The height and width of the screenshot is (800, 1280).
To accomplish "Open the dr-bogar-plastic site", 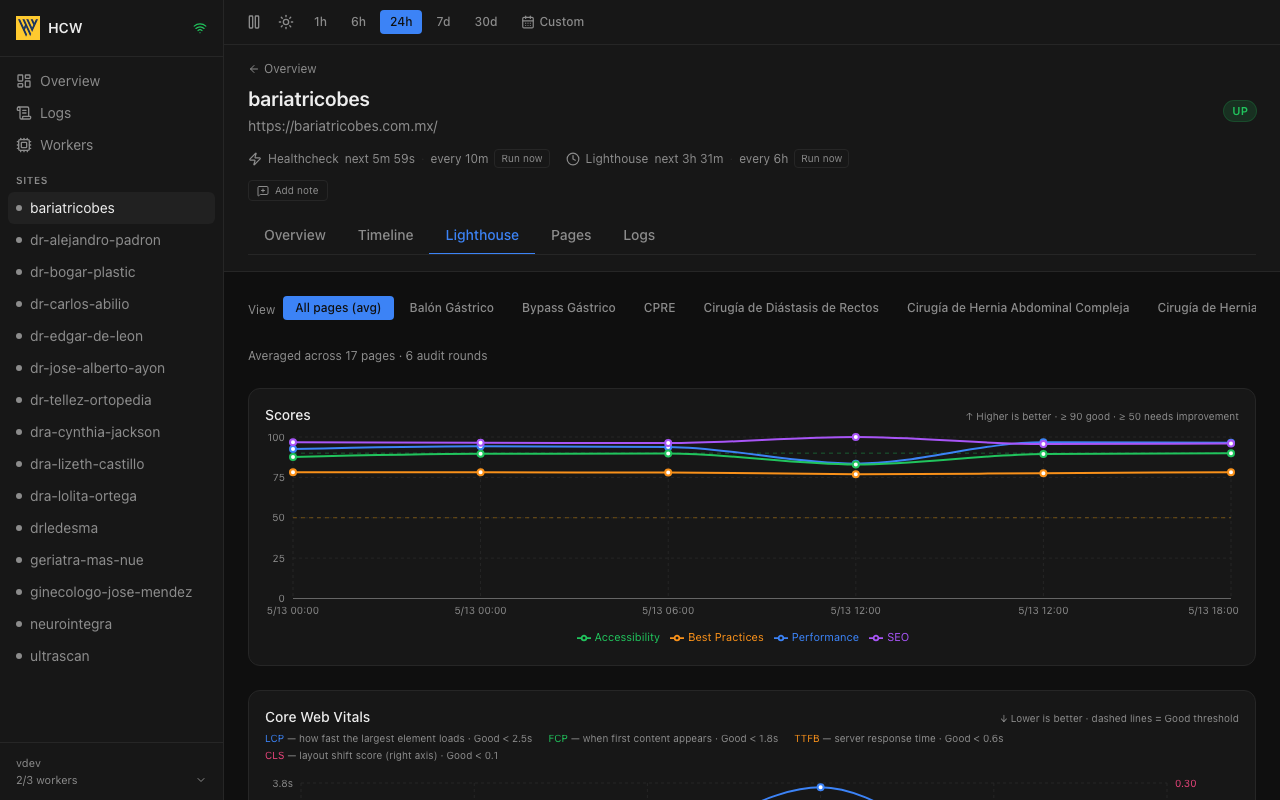I will (111, 272).
